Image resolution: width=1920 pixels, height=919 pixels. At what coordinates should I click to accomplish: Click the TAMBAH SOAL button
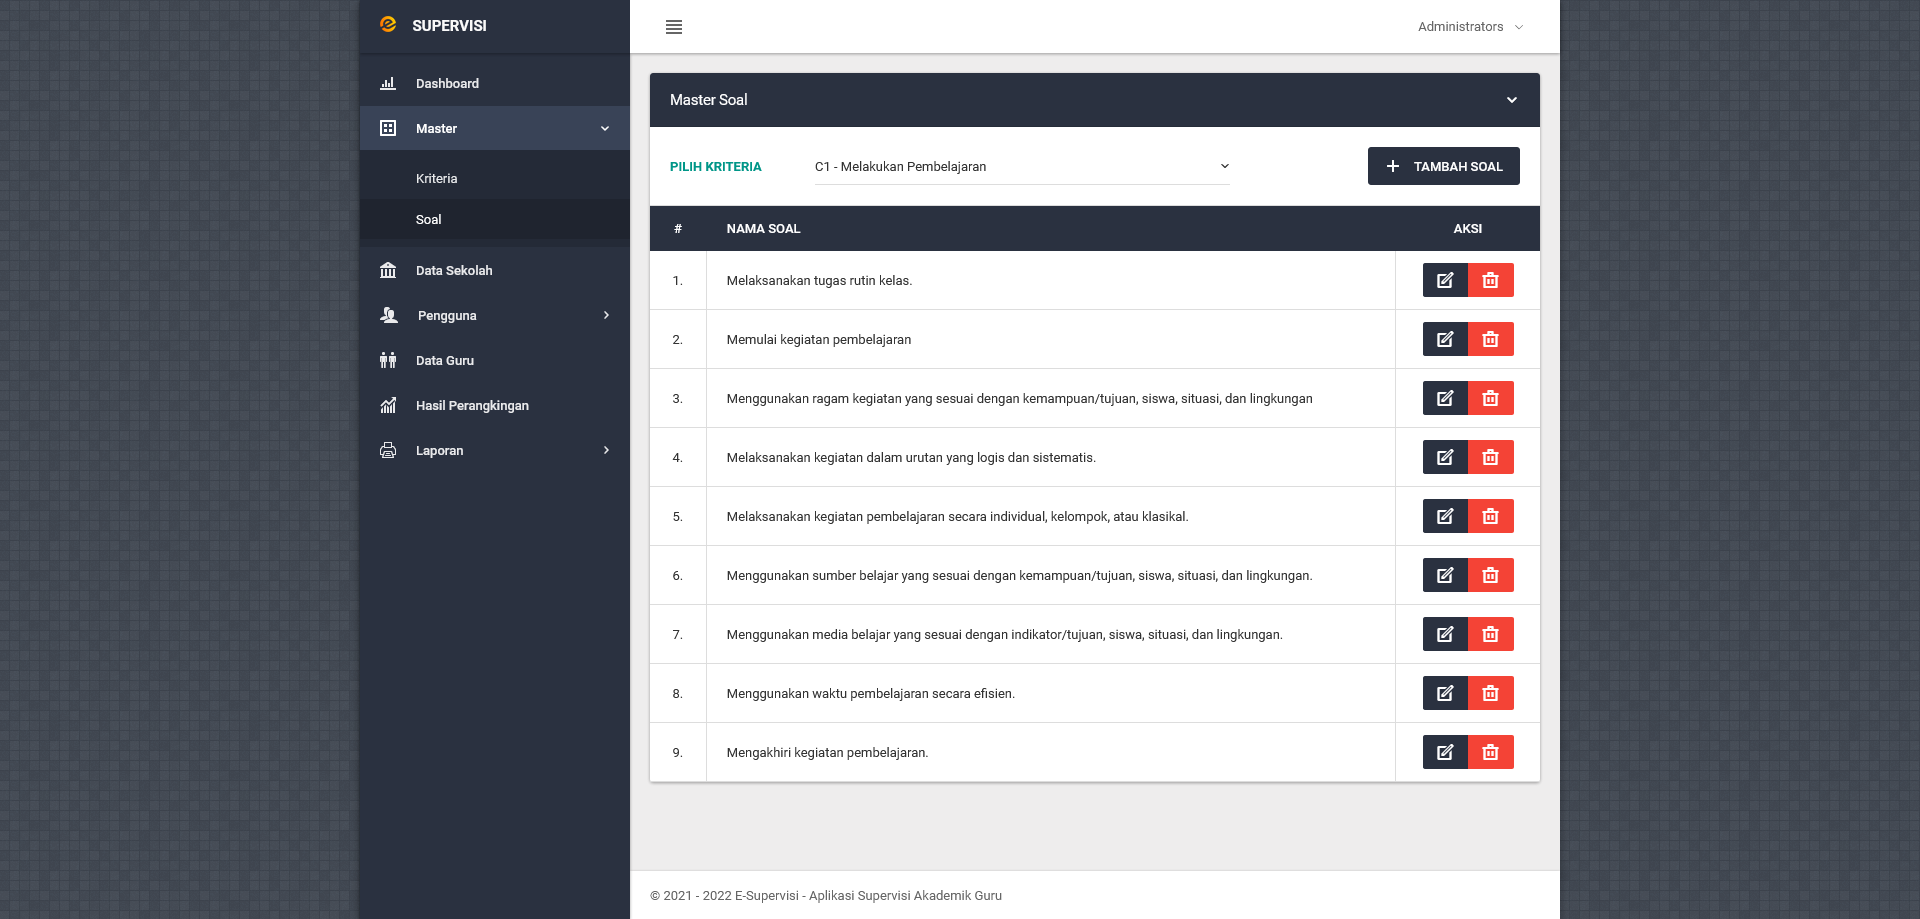1443,166
